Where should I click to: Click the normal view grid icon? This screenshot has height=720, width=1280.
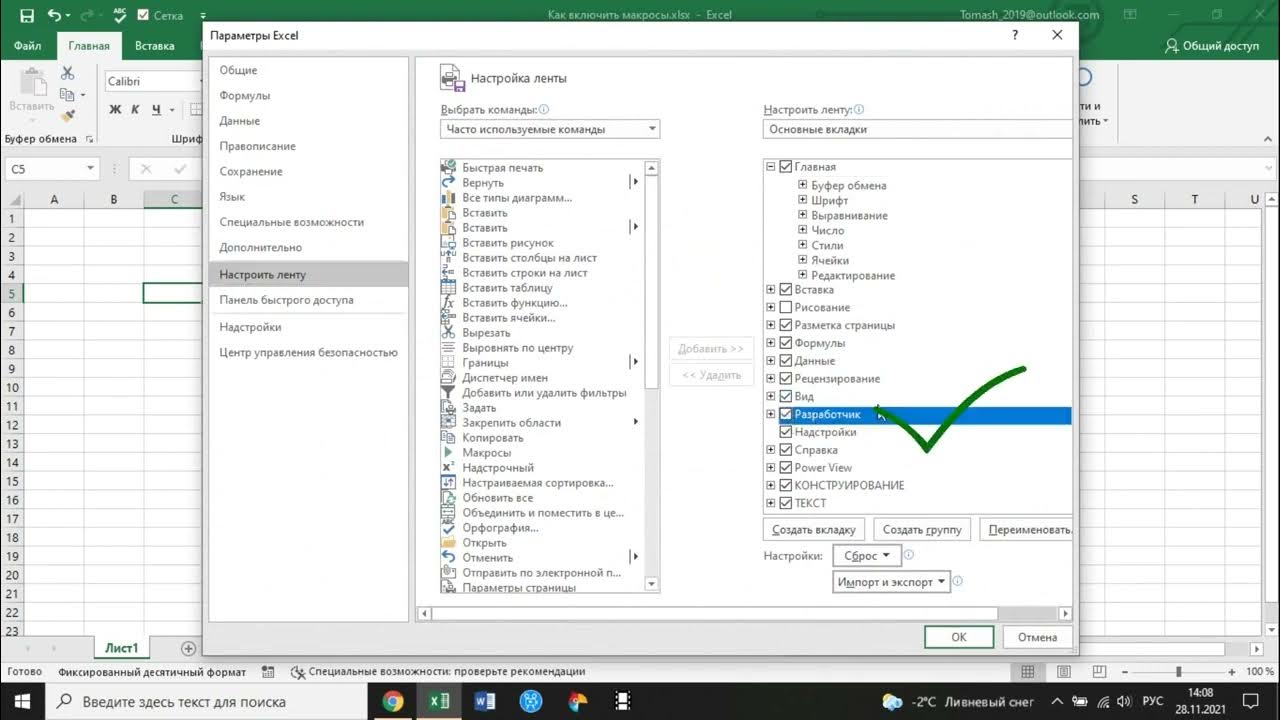(1027, 672)
